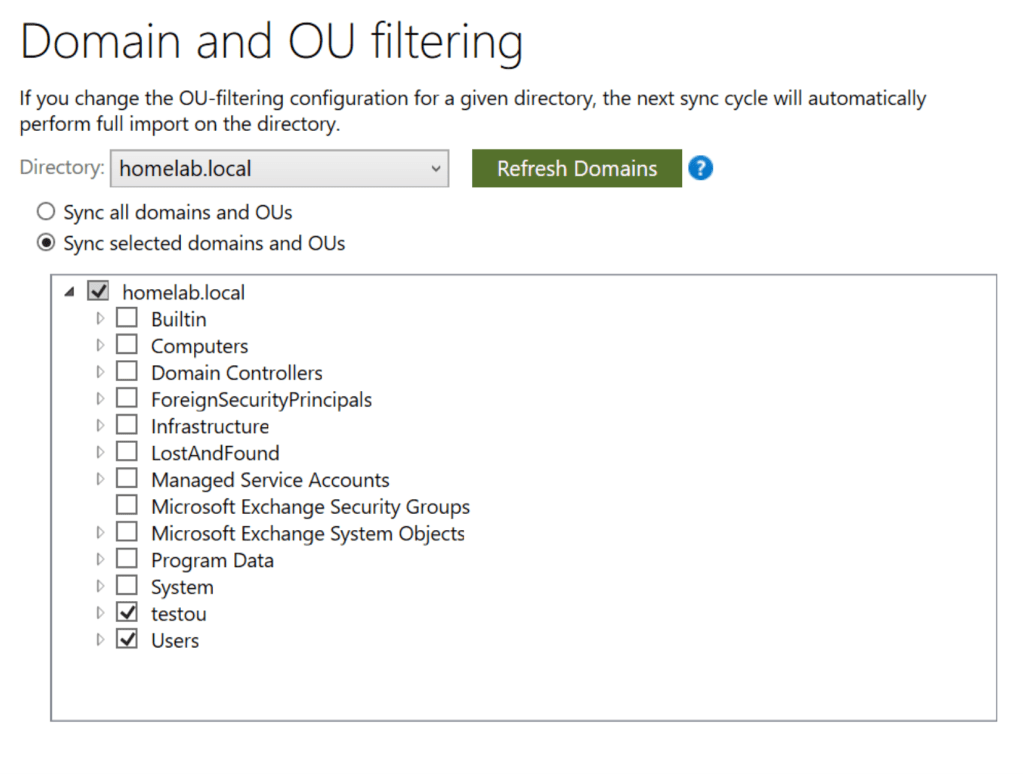Collapse the homelab.local tree node
Viewport: 1023px width, 774px height.
pyautogui.click(x=69, y=292)
